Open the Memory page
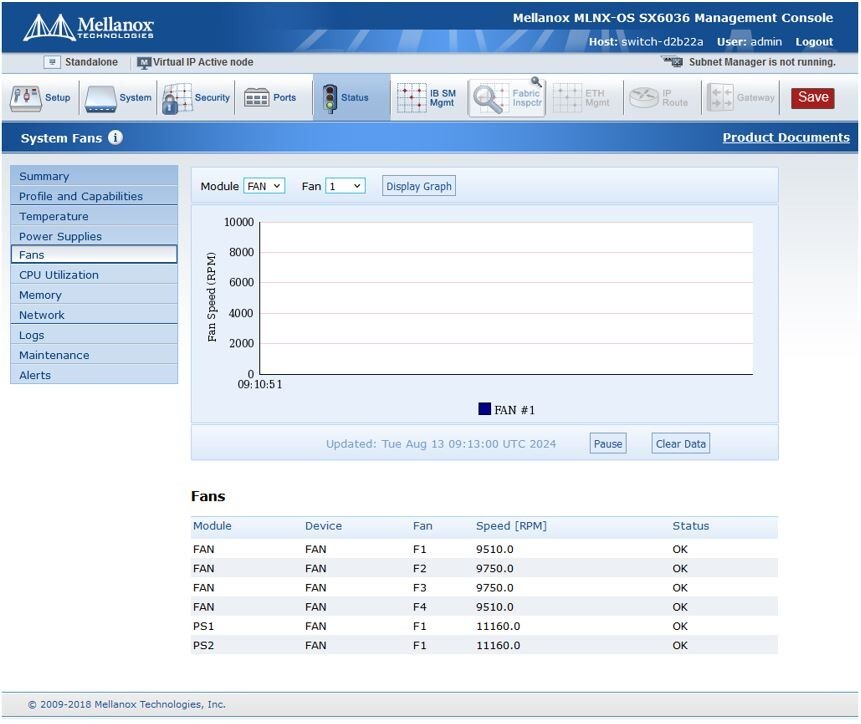Image resolution: width=861 pixels, height=724 pixels. click(94, 295)
